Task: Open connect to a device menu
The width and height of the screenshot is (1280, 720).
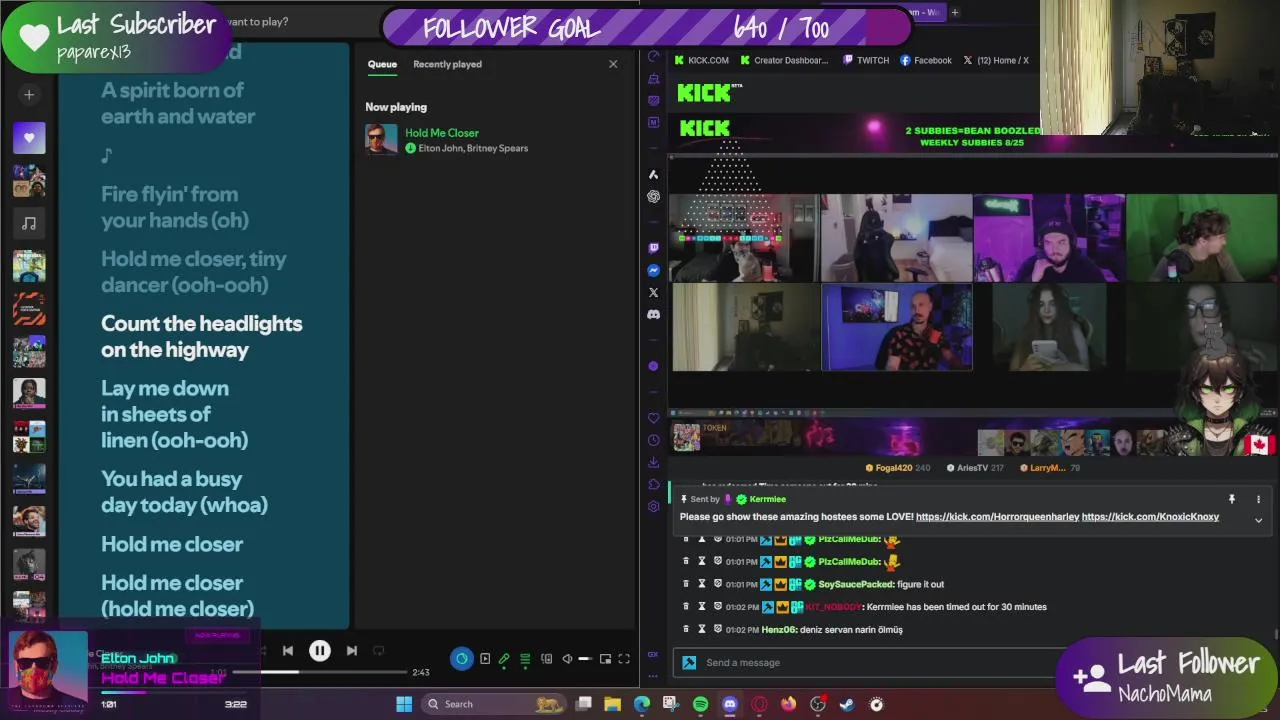Action: (x=546, y=659)
